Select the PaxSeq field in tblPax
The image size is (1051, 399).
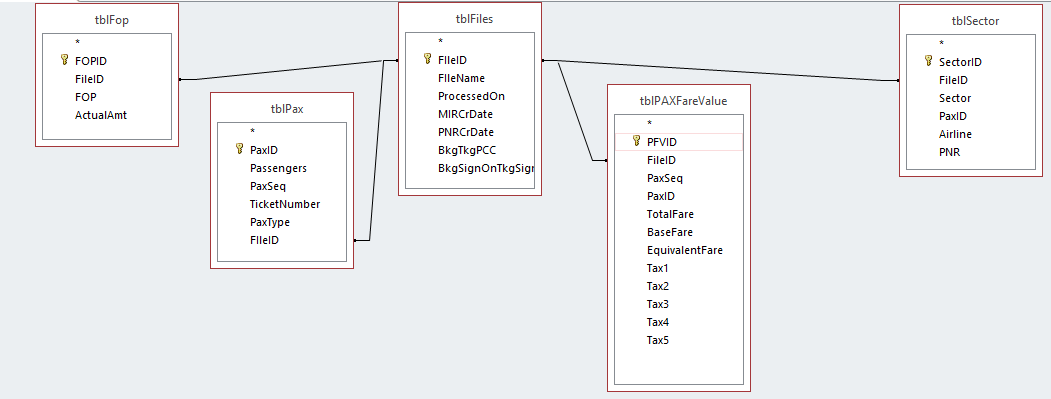click(x=282, y=186)
